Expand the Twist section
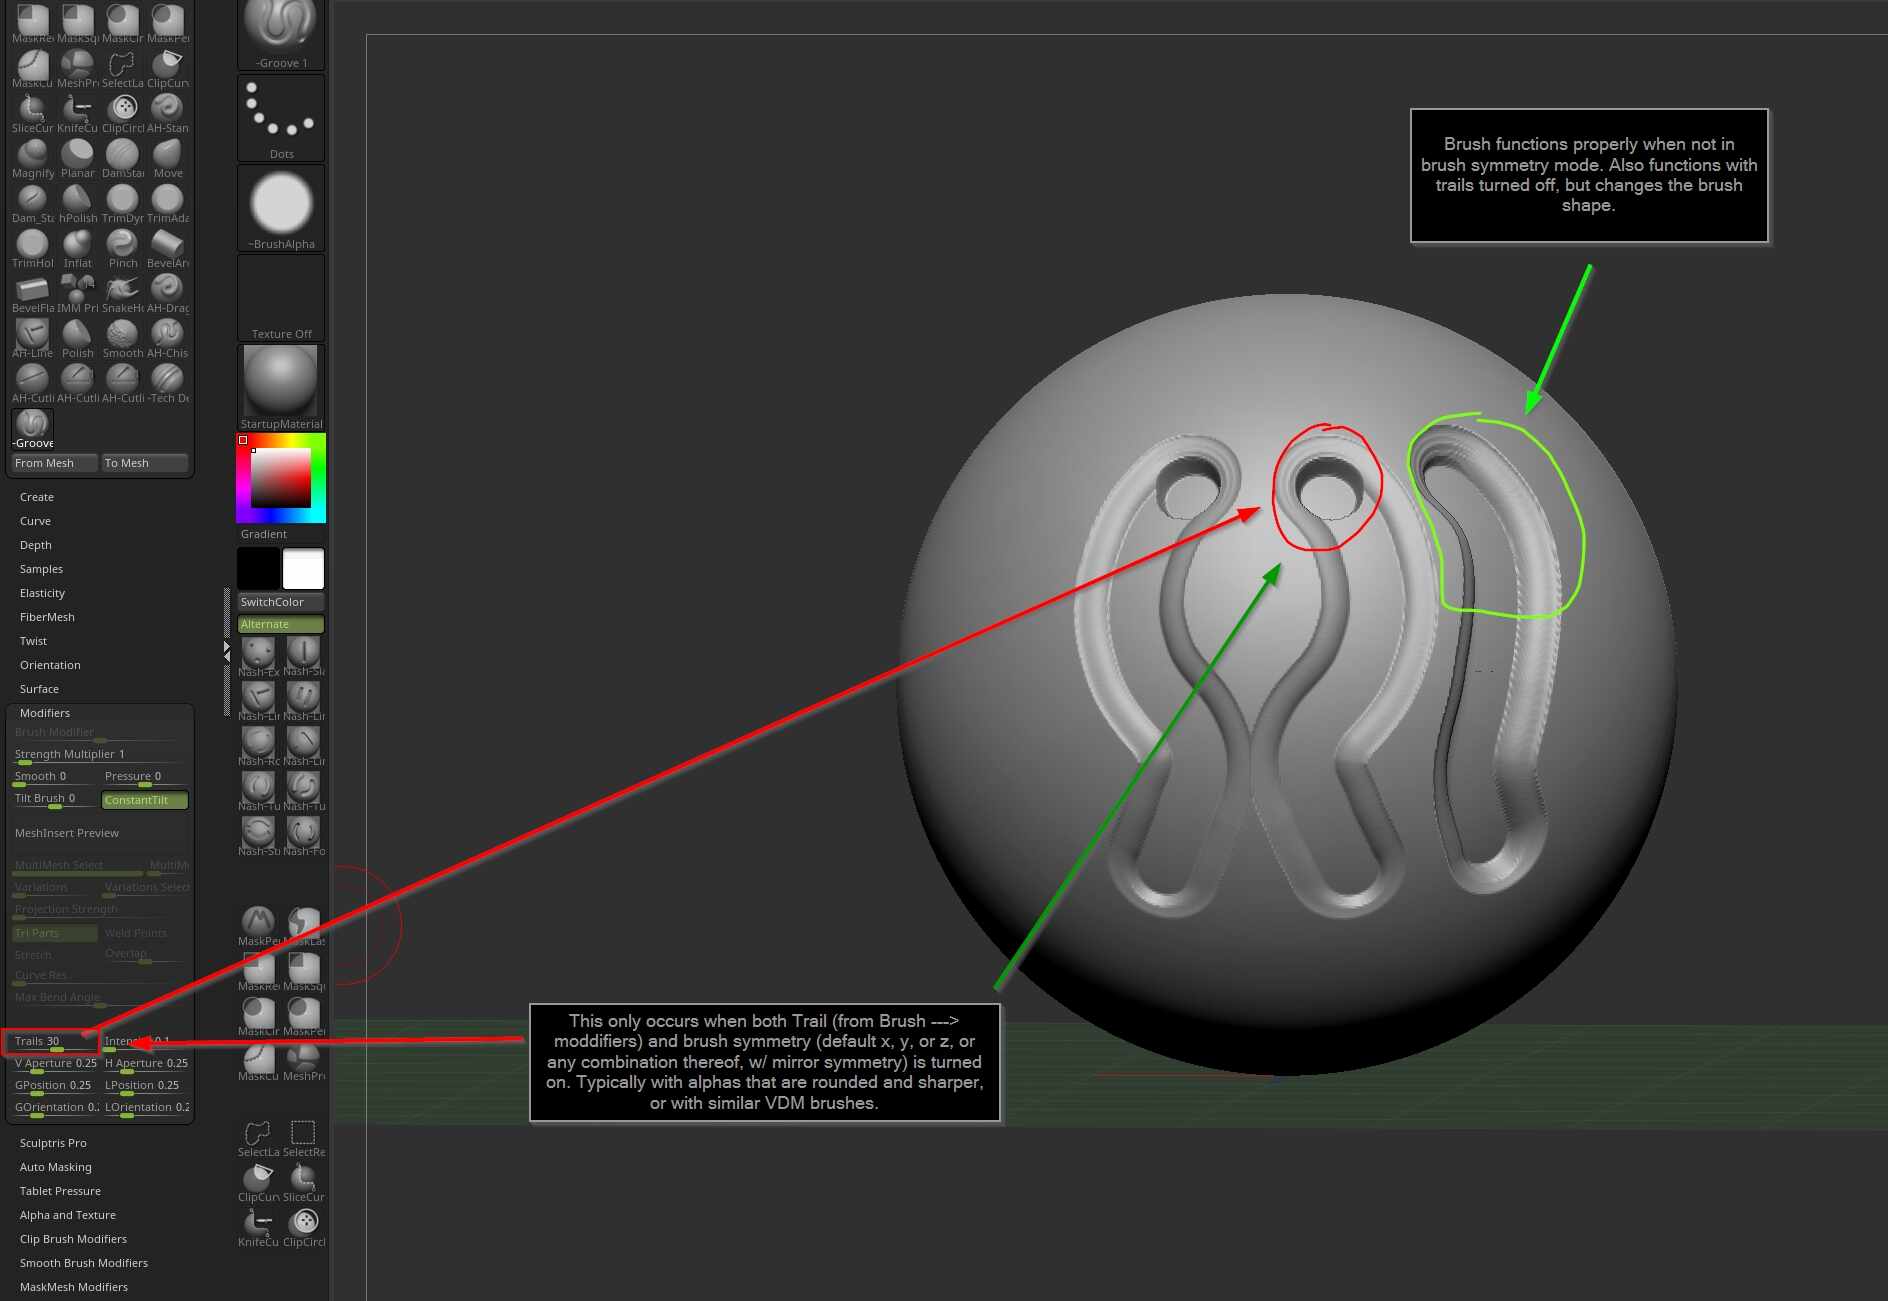The image size is (1888, 1301). [x=33, y=641]
